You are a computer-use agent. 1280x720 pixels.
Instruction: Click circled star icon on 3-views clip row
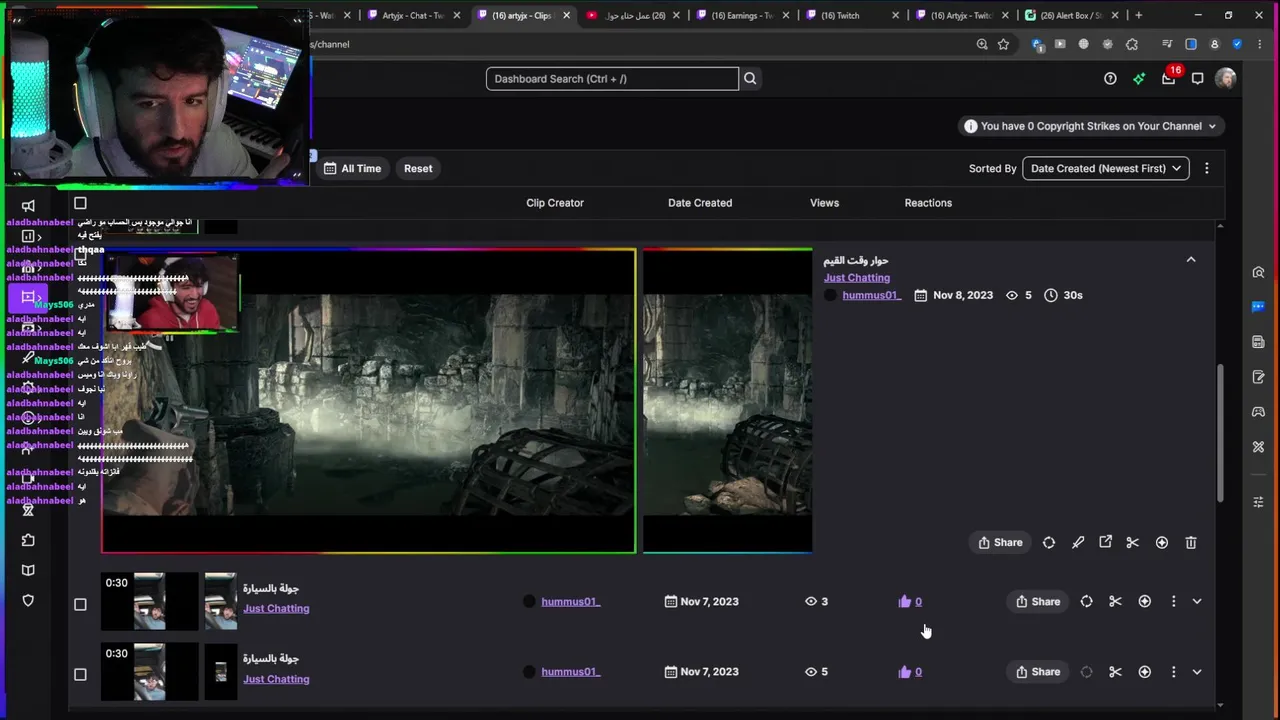(1145, 601)
